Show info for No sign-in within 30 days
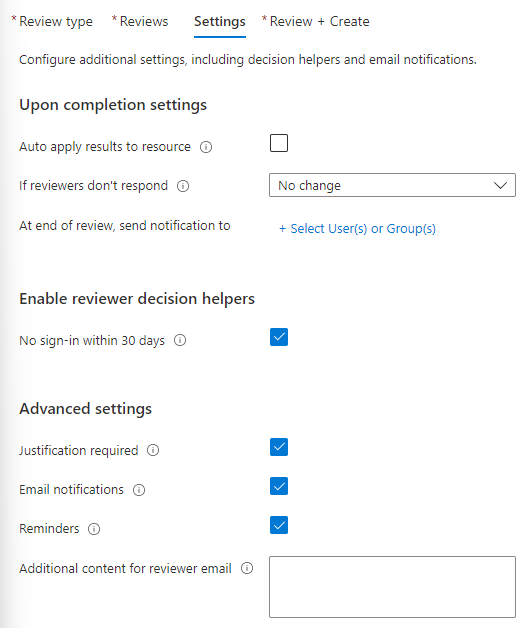525x628 pixels. (180, 340)
